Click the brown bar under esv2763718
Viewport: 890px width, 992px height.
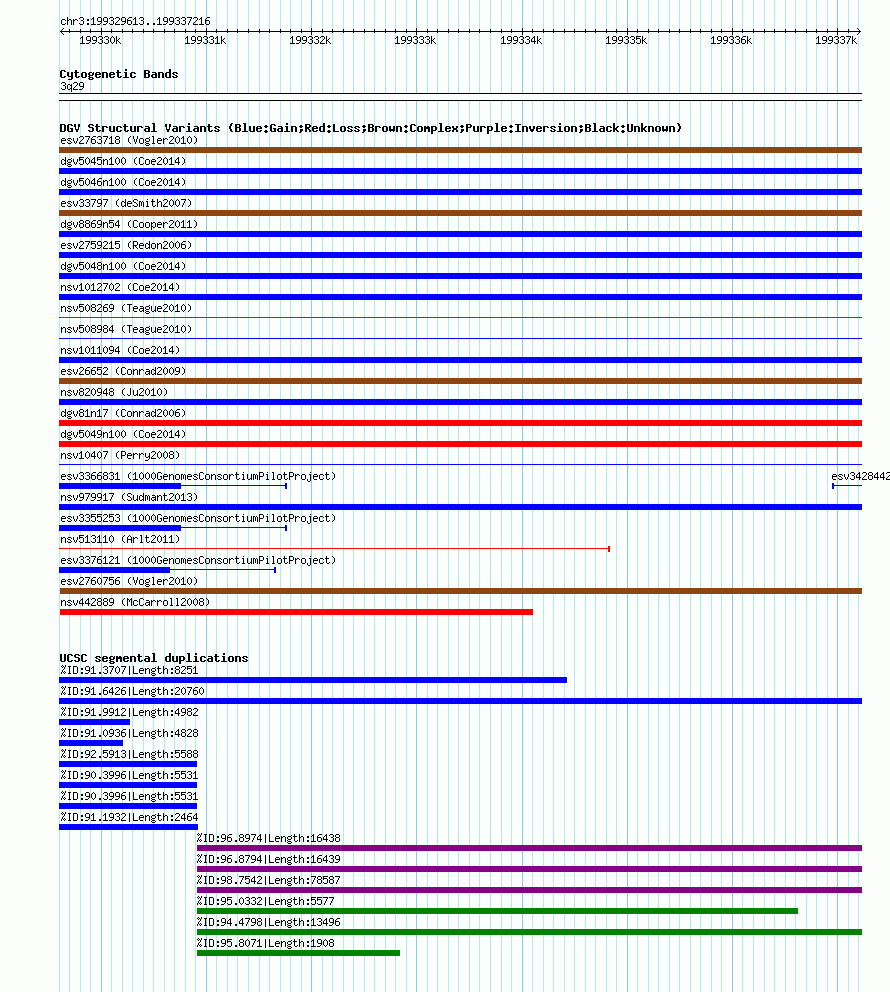[x=460, y=150]
